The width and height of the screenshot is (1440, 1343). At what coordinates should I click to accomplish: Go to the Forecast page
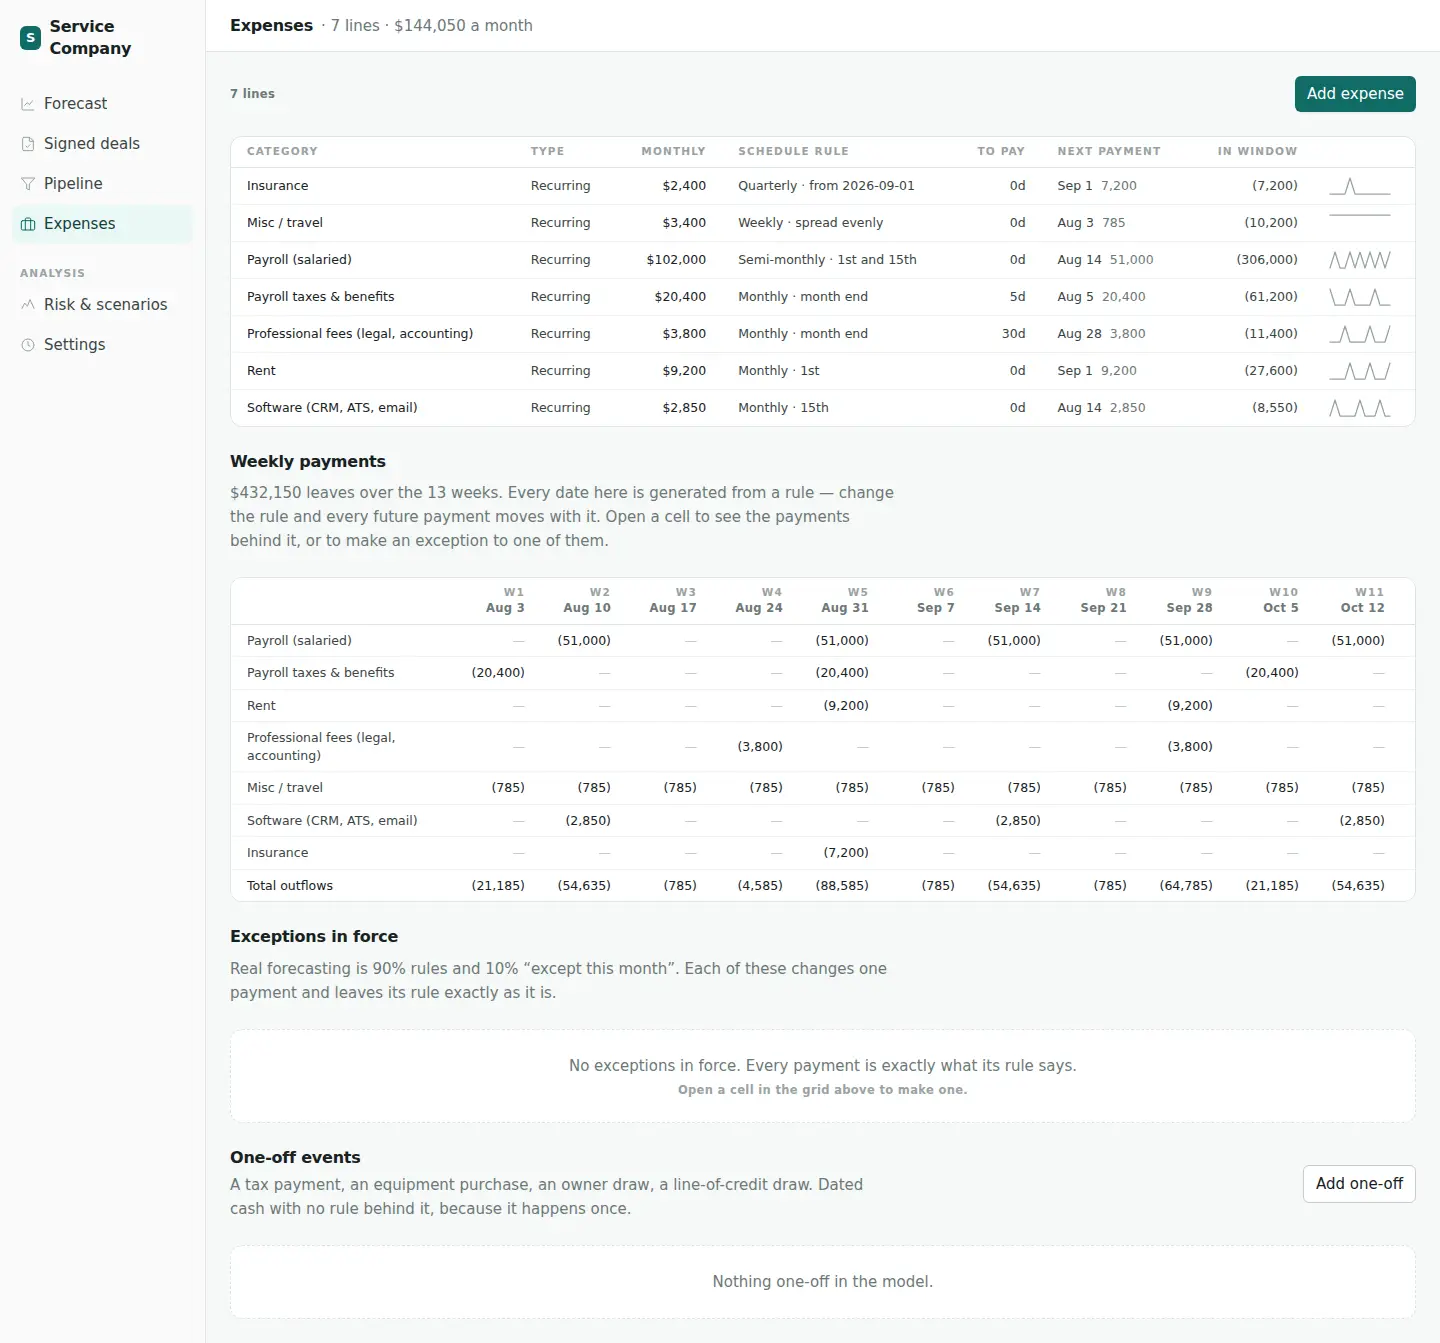coord(102,104)
